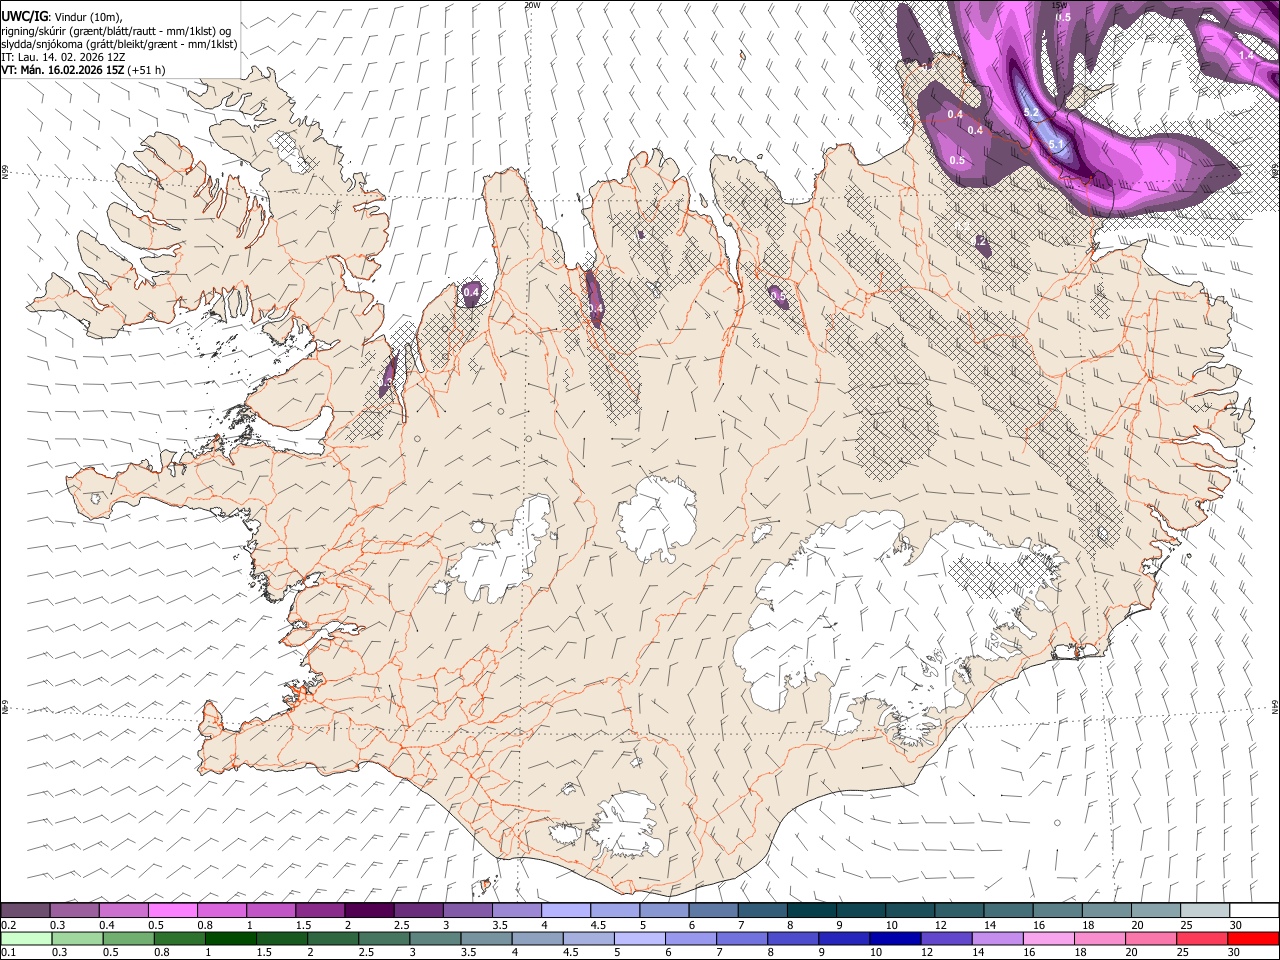Click the light purple rain-scale swatch between 14 and 16

click(x=995, y=938)
